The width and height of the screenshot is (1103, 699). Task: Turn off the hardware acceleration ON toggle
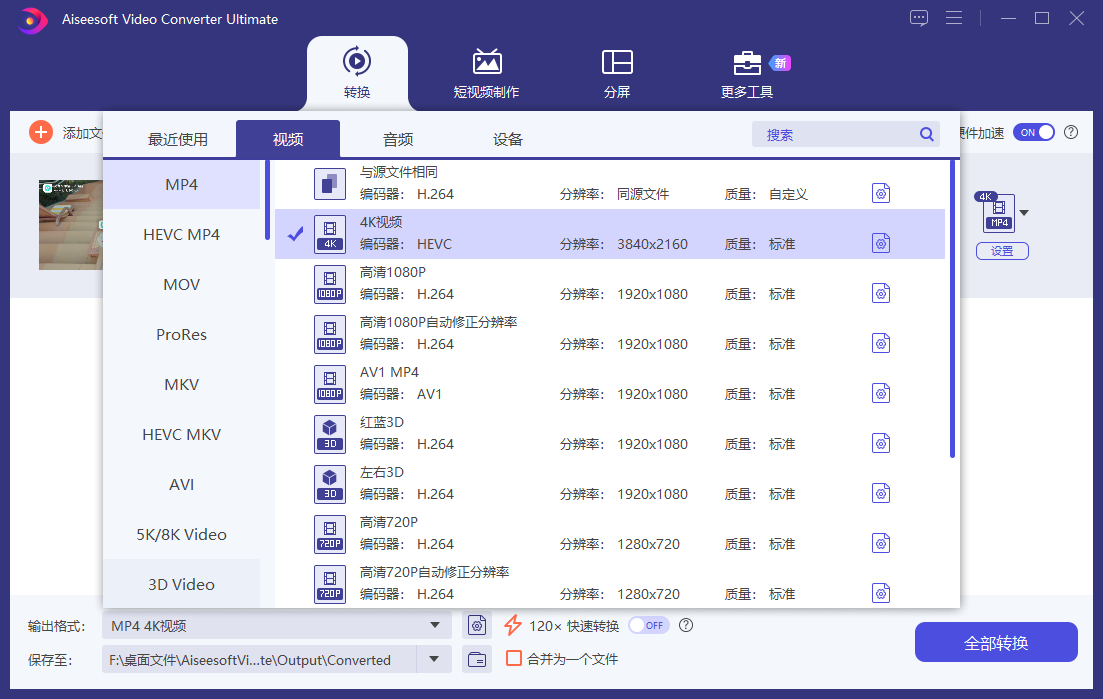point(1033,132)
